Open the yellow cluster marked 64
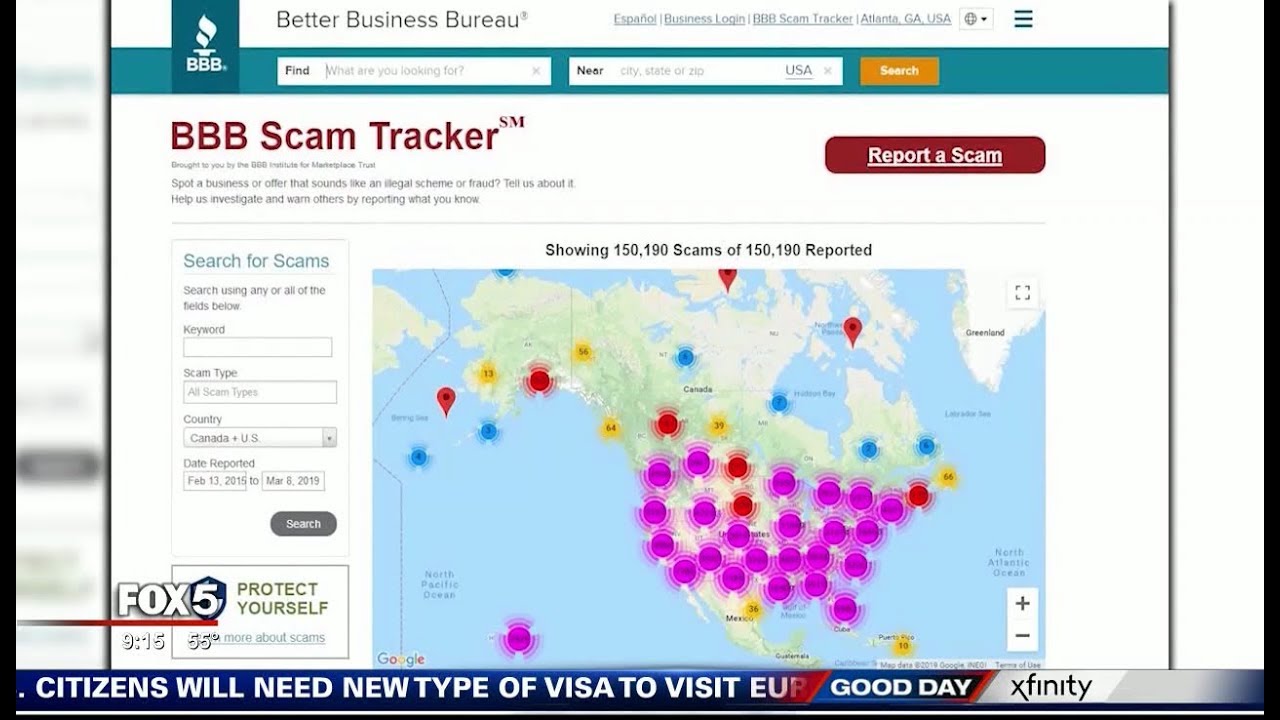1280x720 pixels. 610,429
